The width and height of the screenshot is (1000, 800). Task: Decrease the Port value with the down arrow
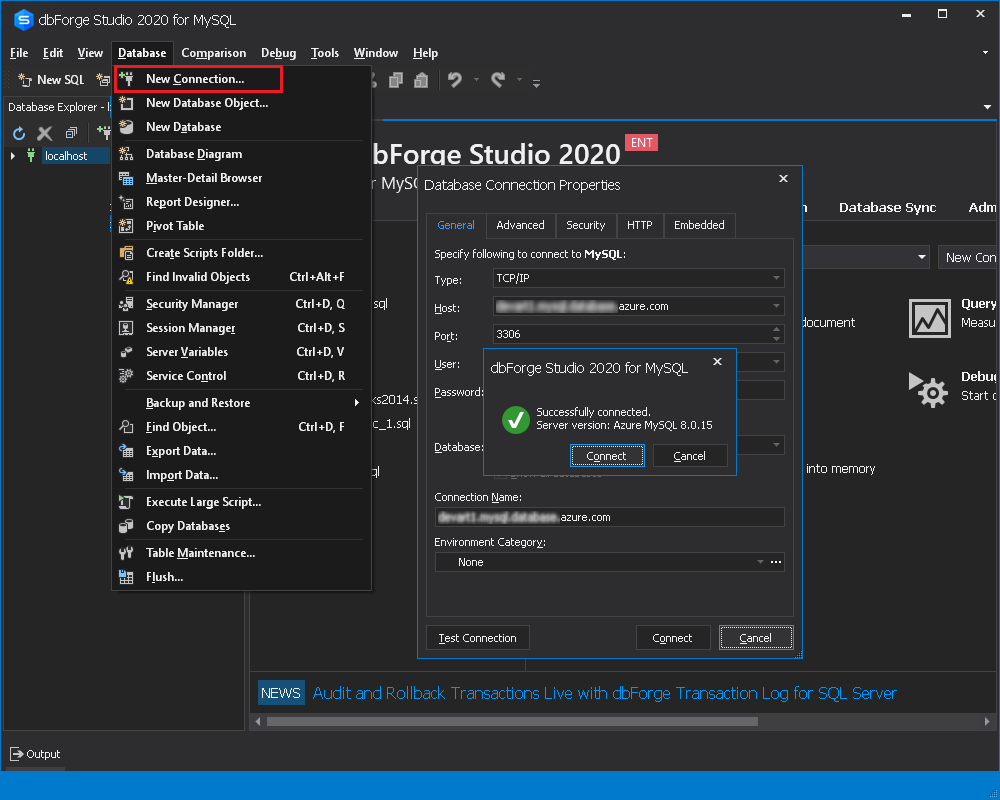coord(776,339)
